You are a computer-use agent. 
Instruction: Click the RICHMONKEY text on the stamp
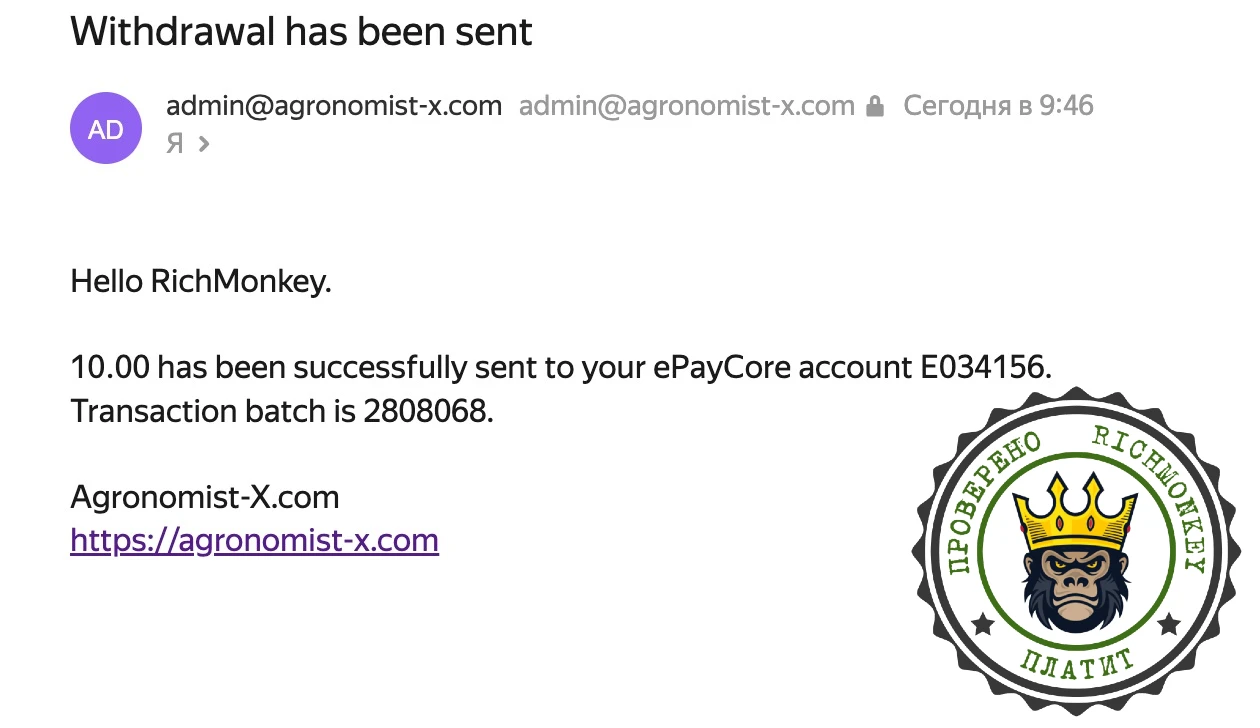(1160, 490)
